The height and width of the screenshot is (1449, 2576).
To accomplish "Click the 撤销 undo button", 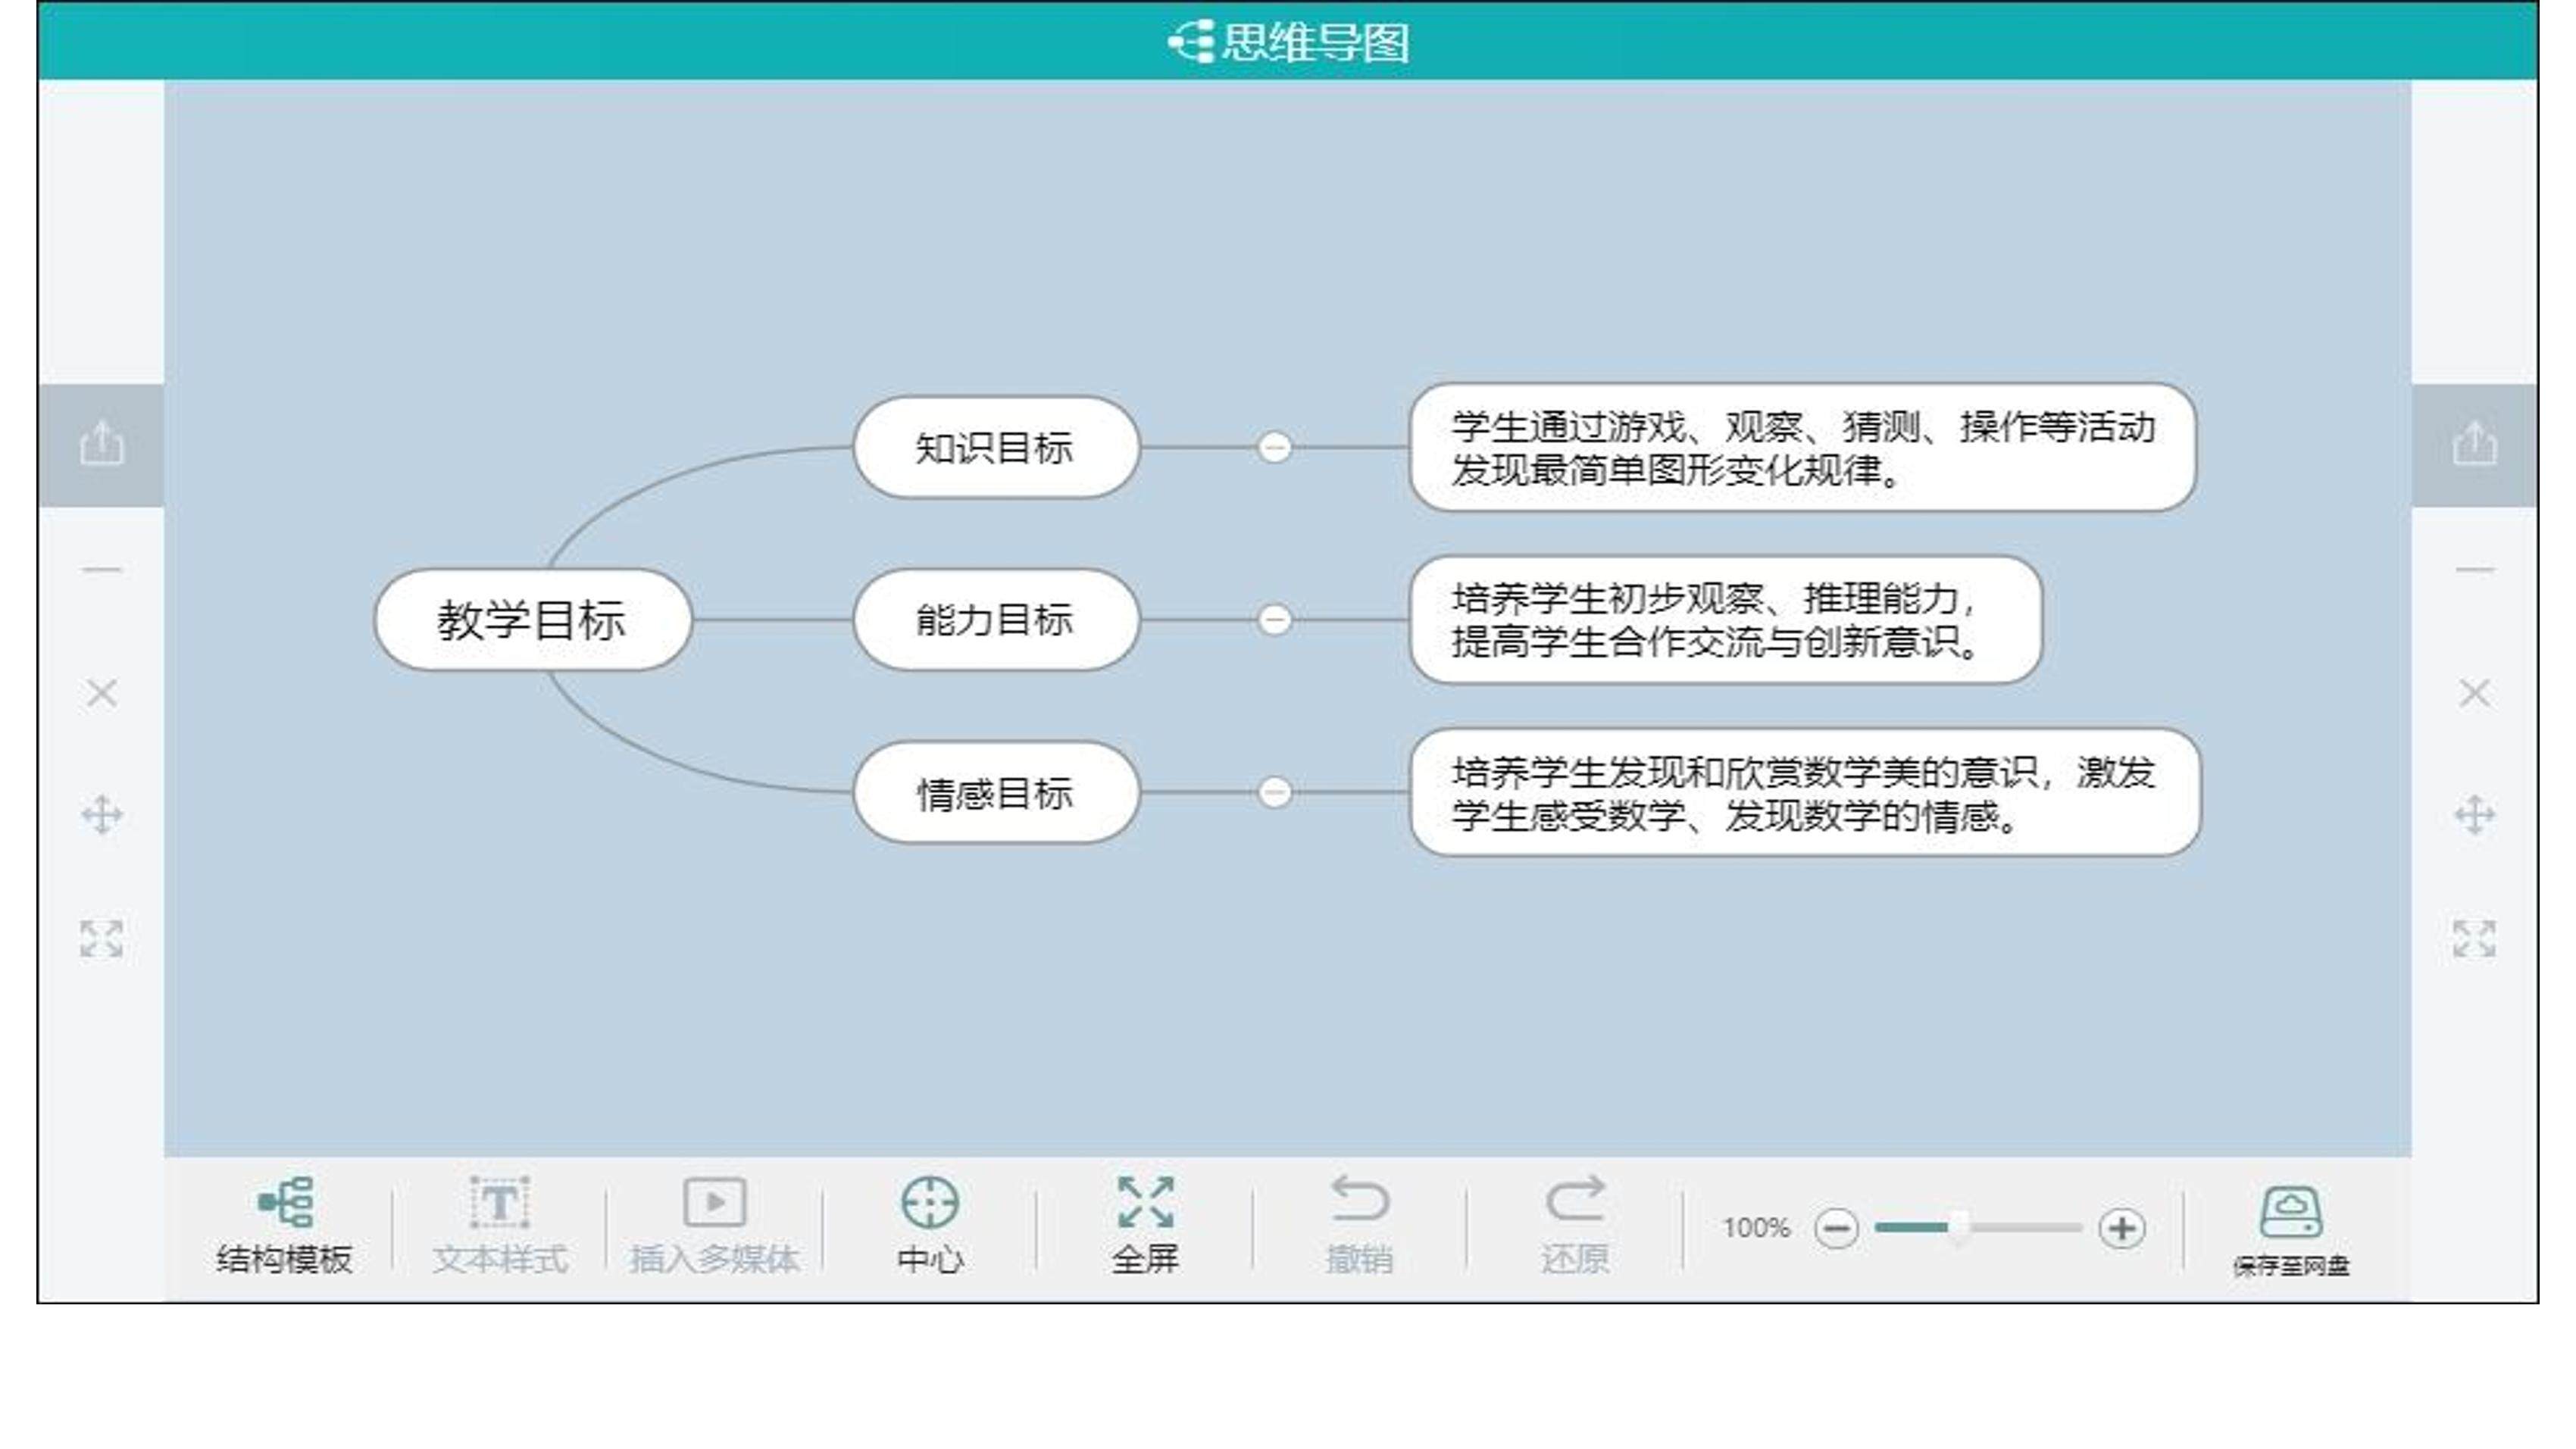I will coord(1359,1225).
